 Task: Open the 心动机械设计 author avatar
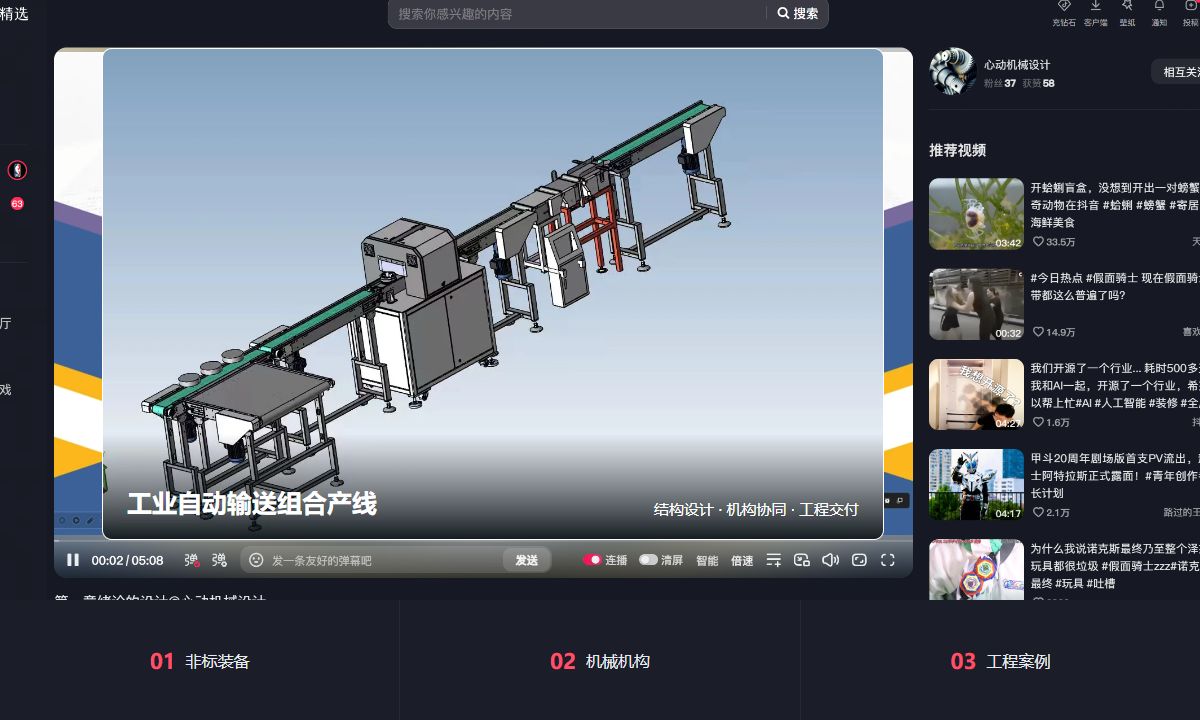tap(953, 72)
